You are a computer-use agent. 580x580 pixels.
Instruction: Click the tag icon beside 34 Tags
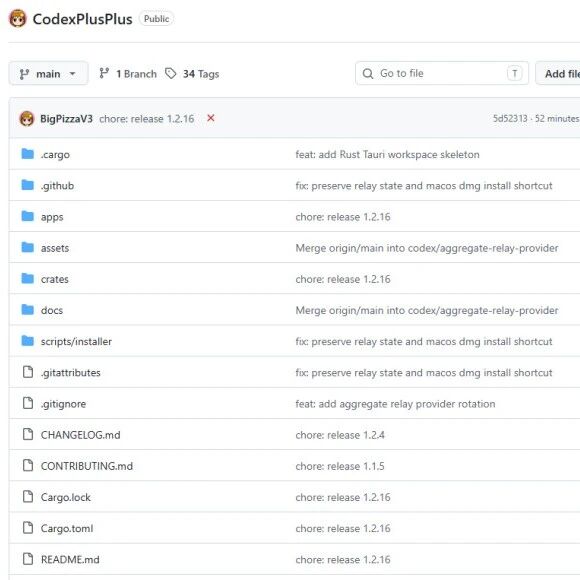(x=171, y=74)
